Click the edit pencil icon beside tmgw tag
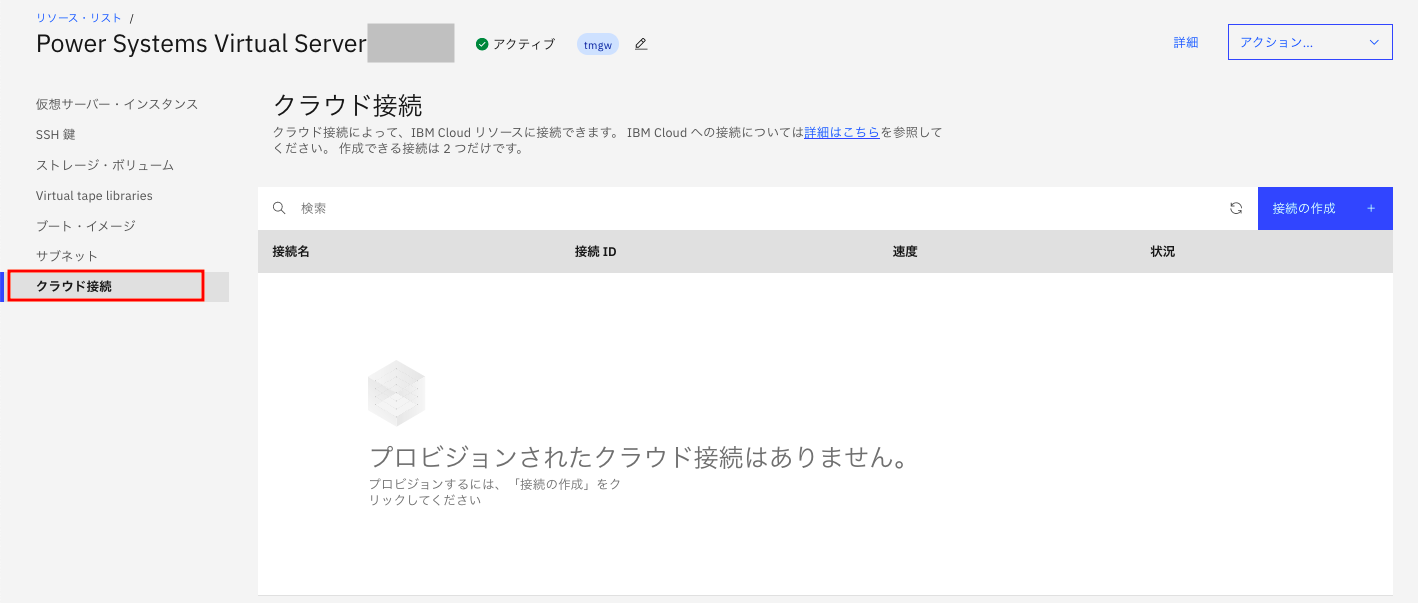The image size is (1418, 603). point(641,44)
